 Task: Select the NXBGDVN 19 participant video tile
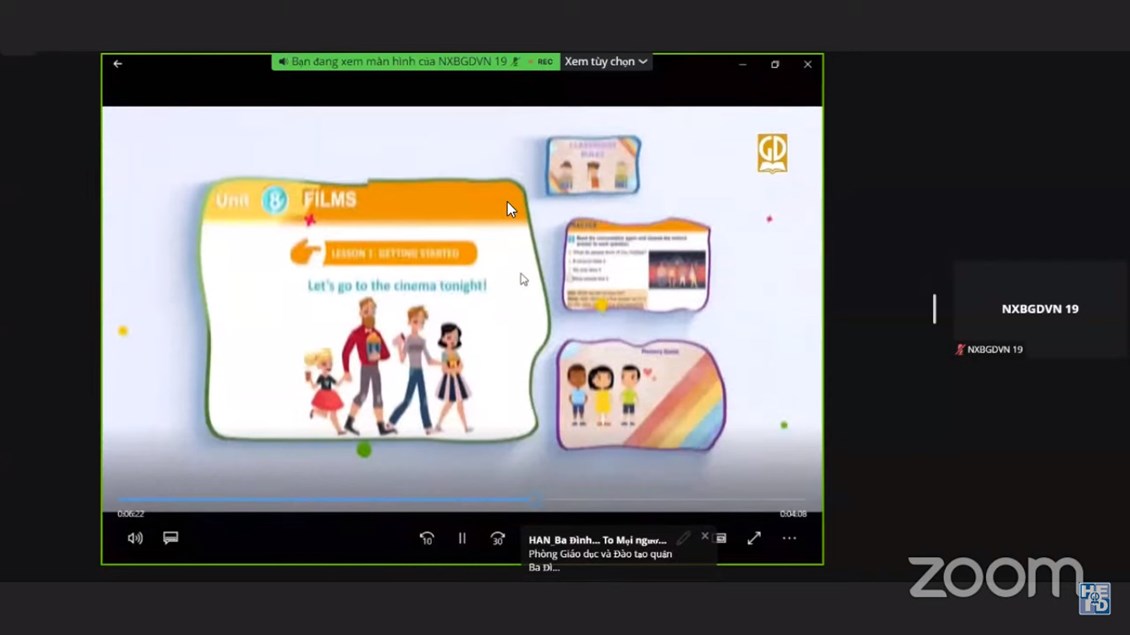pyautogui.click(x=1039, y=309)
